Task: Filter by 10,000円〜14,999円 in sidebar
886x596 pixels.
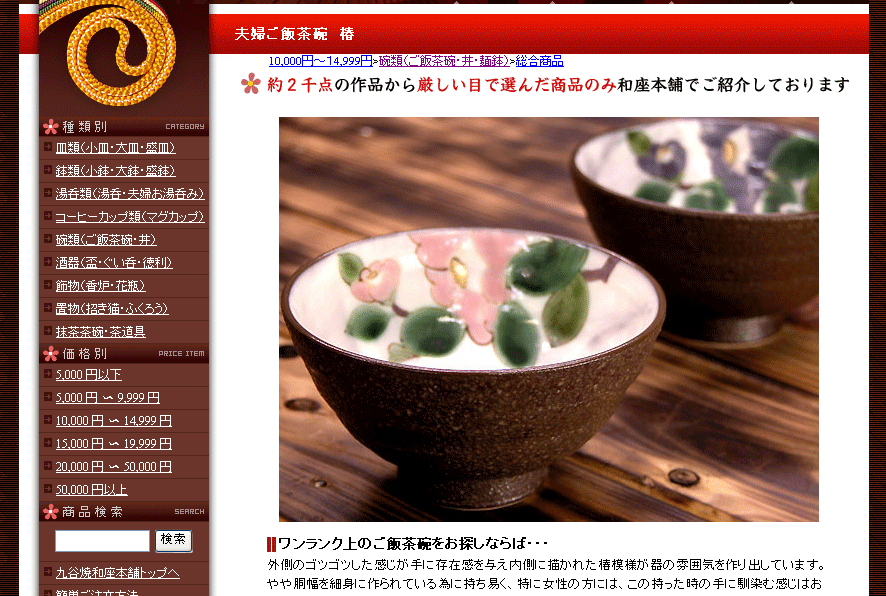Action: click(x=114, y=421)
